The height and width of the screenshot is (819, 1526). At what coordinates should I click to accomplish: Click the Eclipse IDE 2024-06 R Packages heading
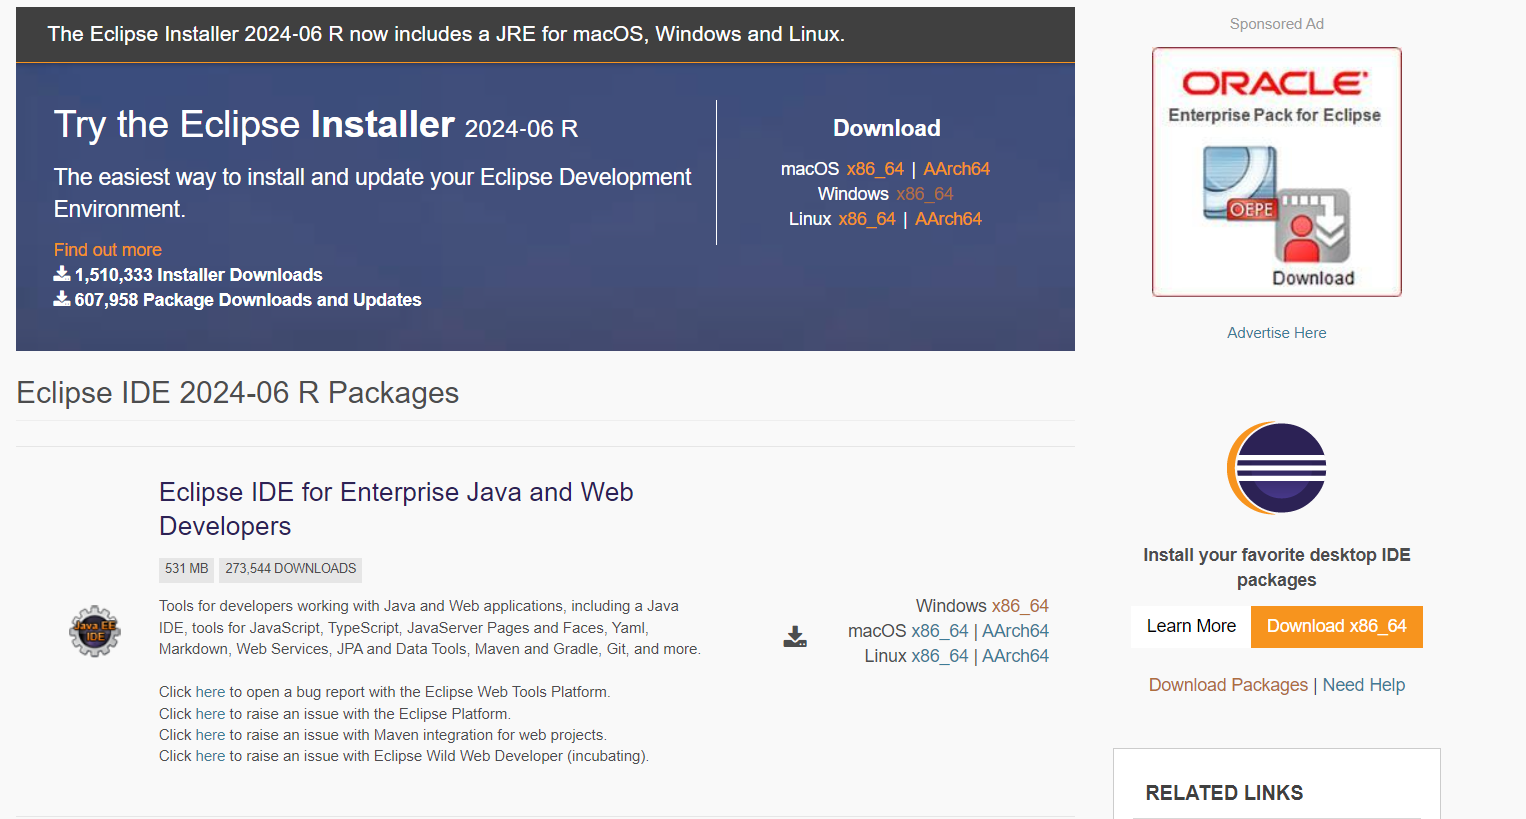click(x=238, y=393)
